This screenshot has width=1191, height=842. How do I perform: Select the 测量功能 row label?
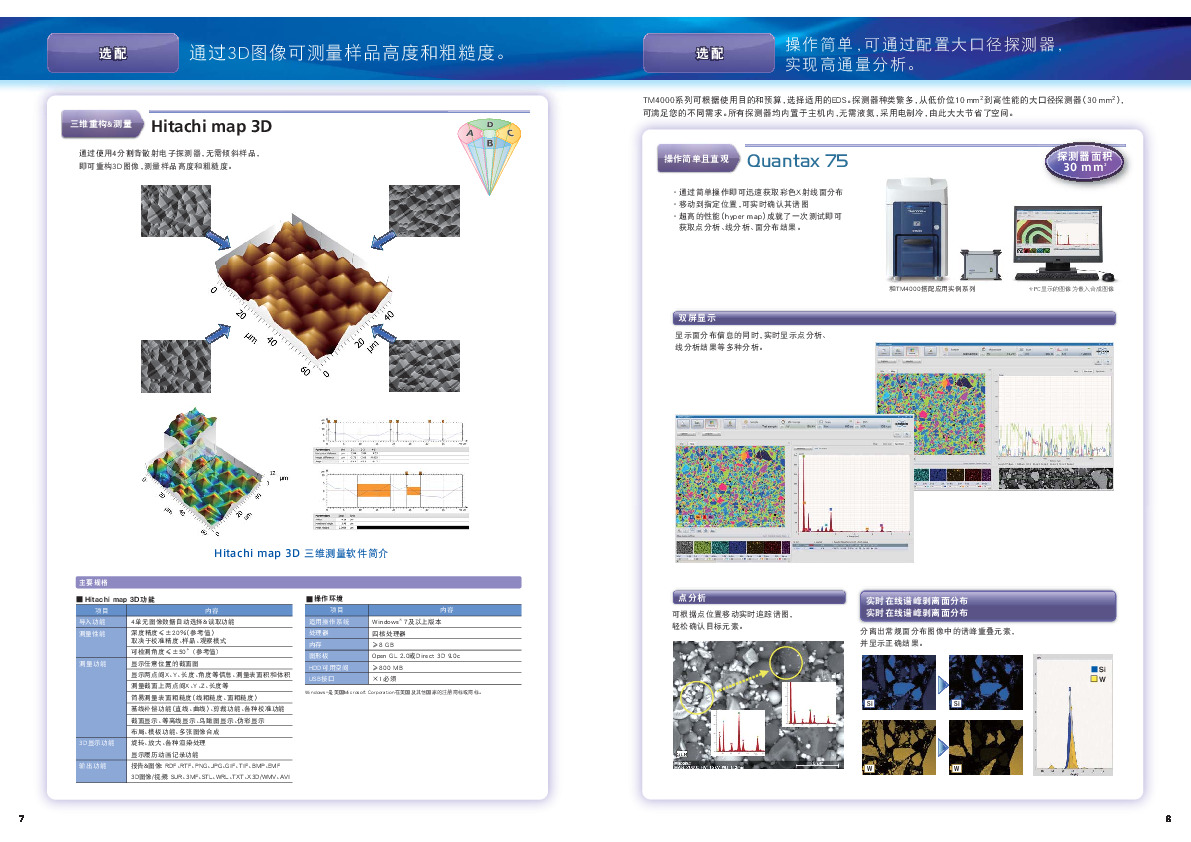pos(100,697)
